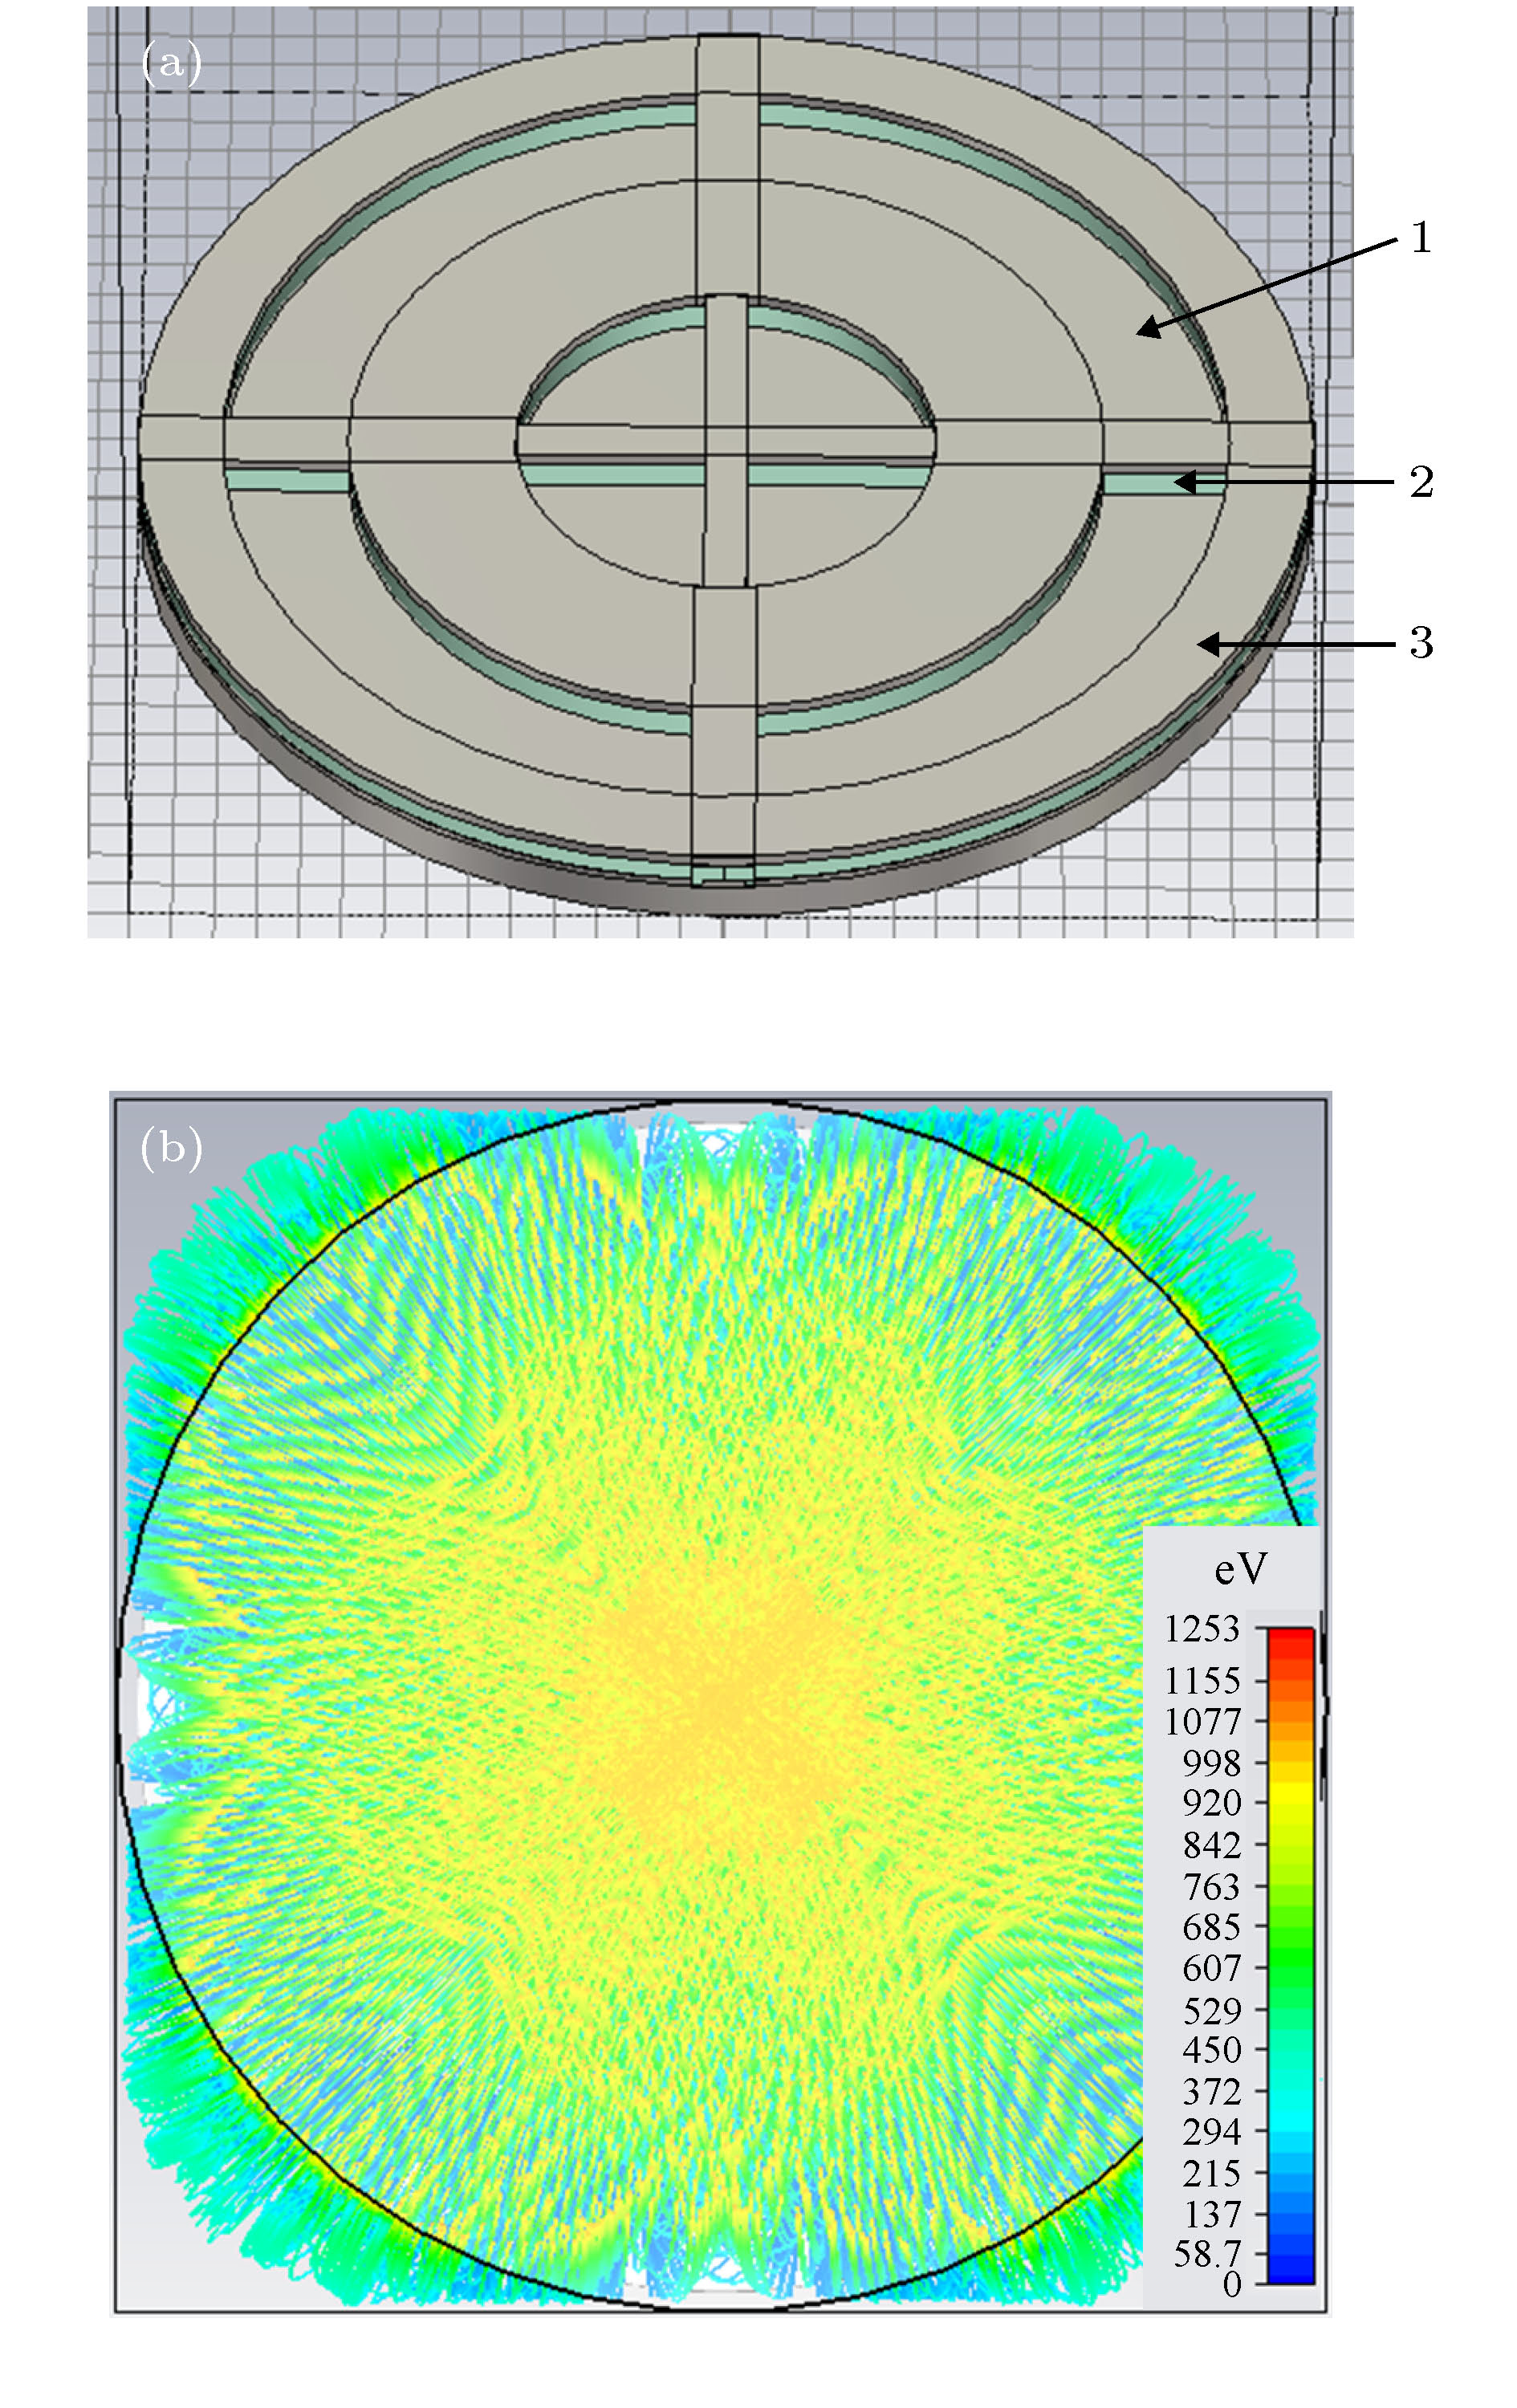The height and width of the screenshot is (2408, 1517).
Task: Click the 998 value on the color scale
Action: [1211, 1763]
